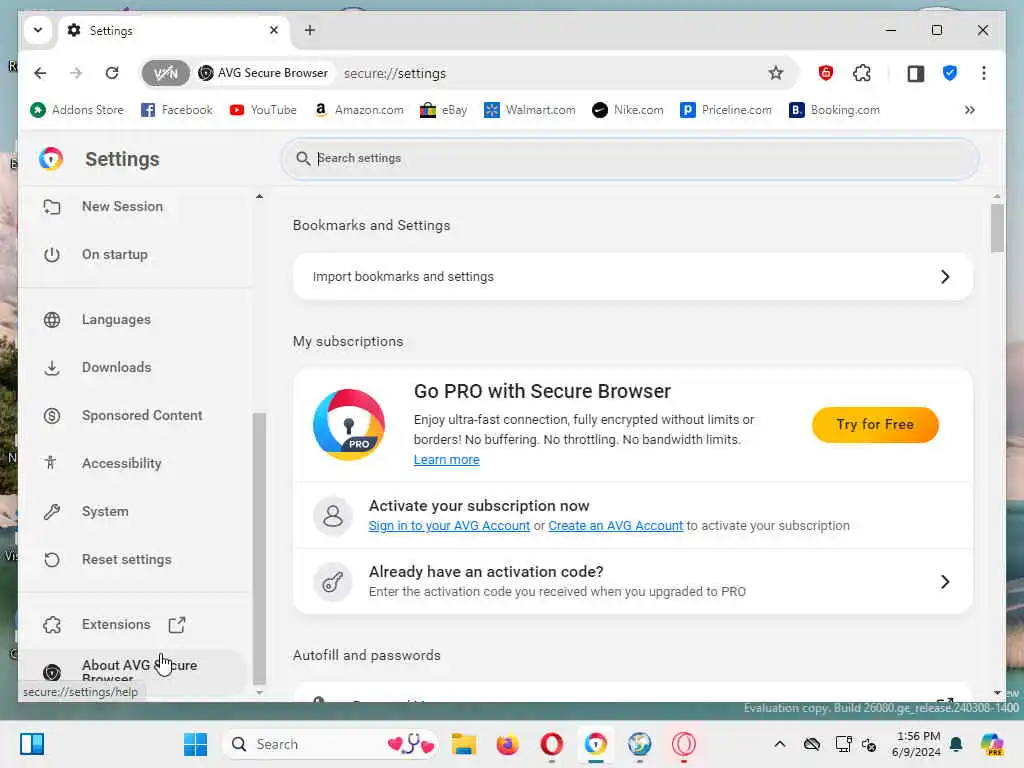Open the Extensions puzzle icon in toolbar
This screenshot has height=768, width=1024.
click(862, 73)
